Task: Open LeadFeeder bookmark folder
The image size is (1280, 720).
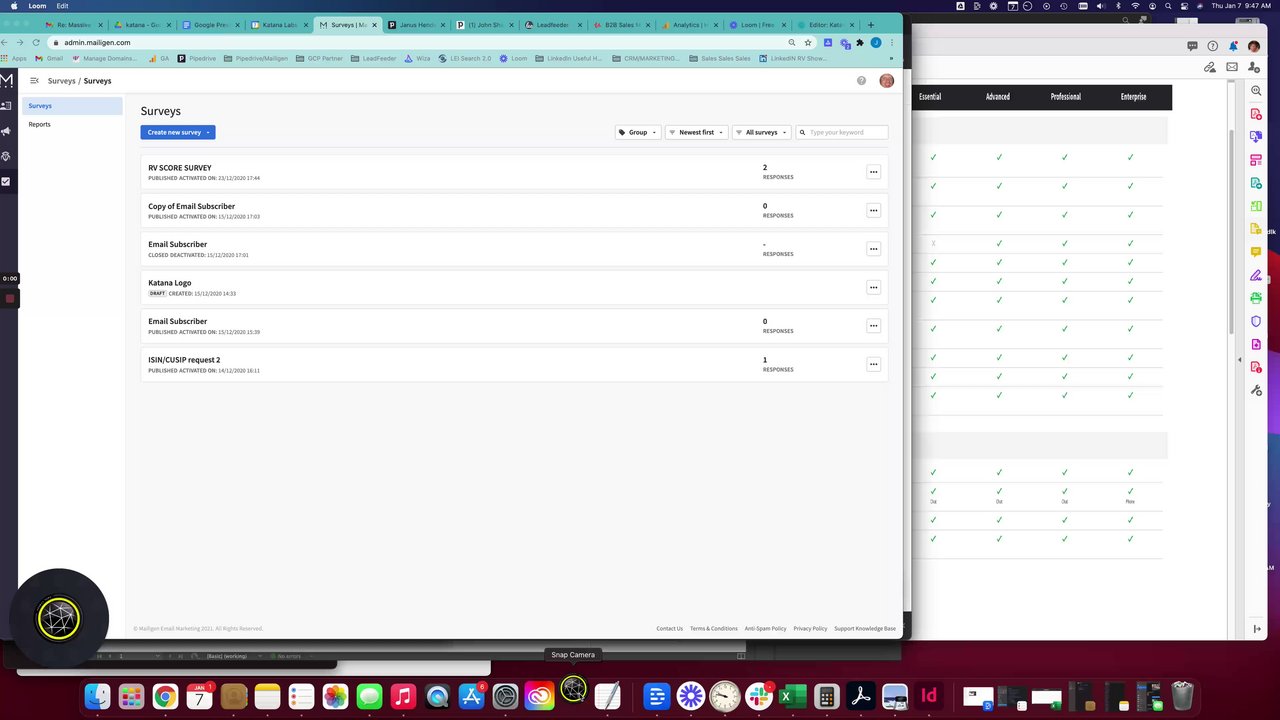Action: coord(375,59)
